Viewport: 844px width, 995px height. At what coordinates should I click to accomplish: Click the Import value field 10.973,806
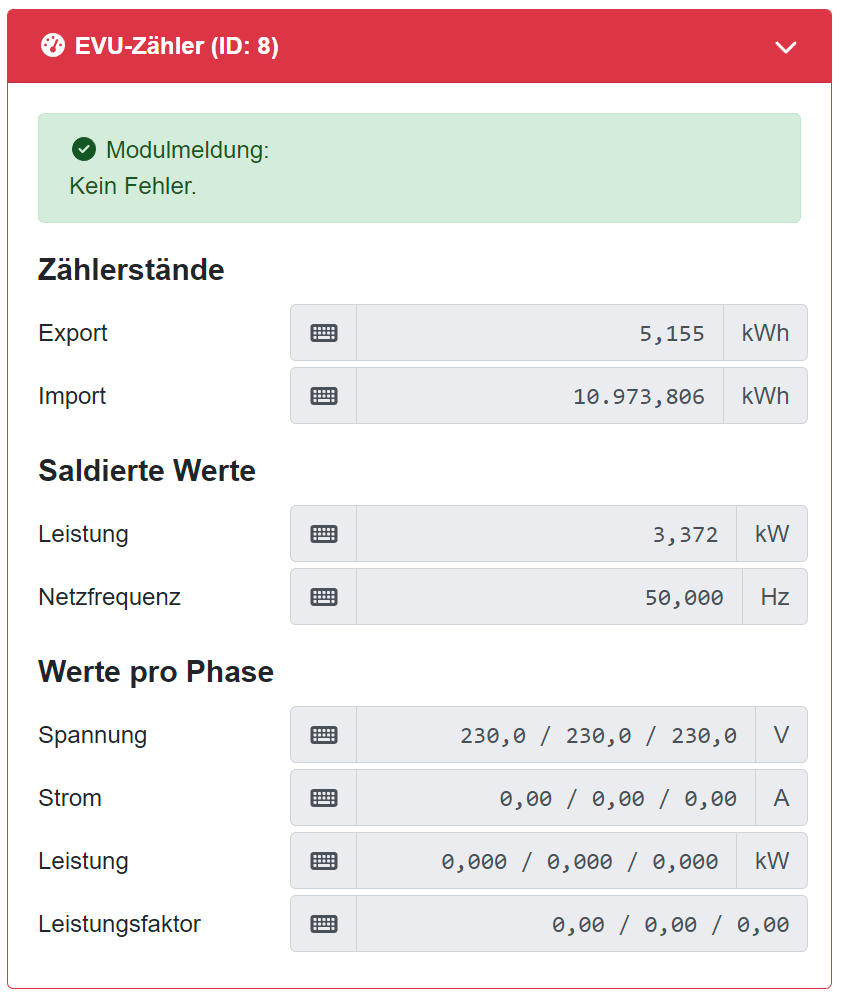pyautogui.click(x=540, y=396)
